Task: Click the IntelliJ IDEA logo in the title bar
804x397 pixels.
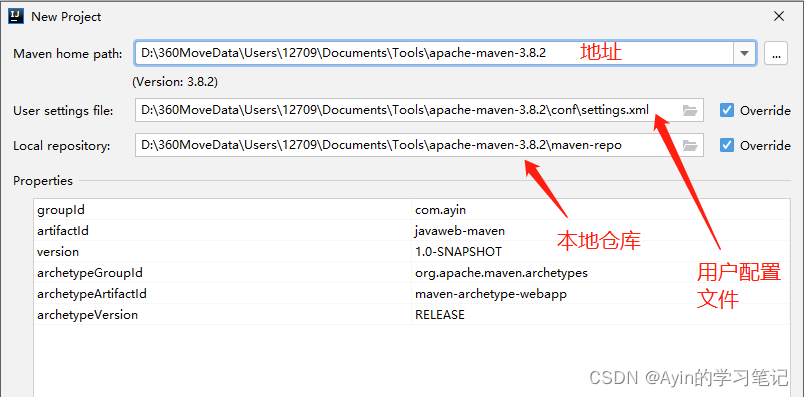Action: pos(16,16)
